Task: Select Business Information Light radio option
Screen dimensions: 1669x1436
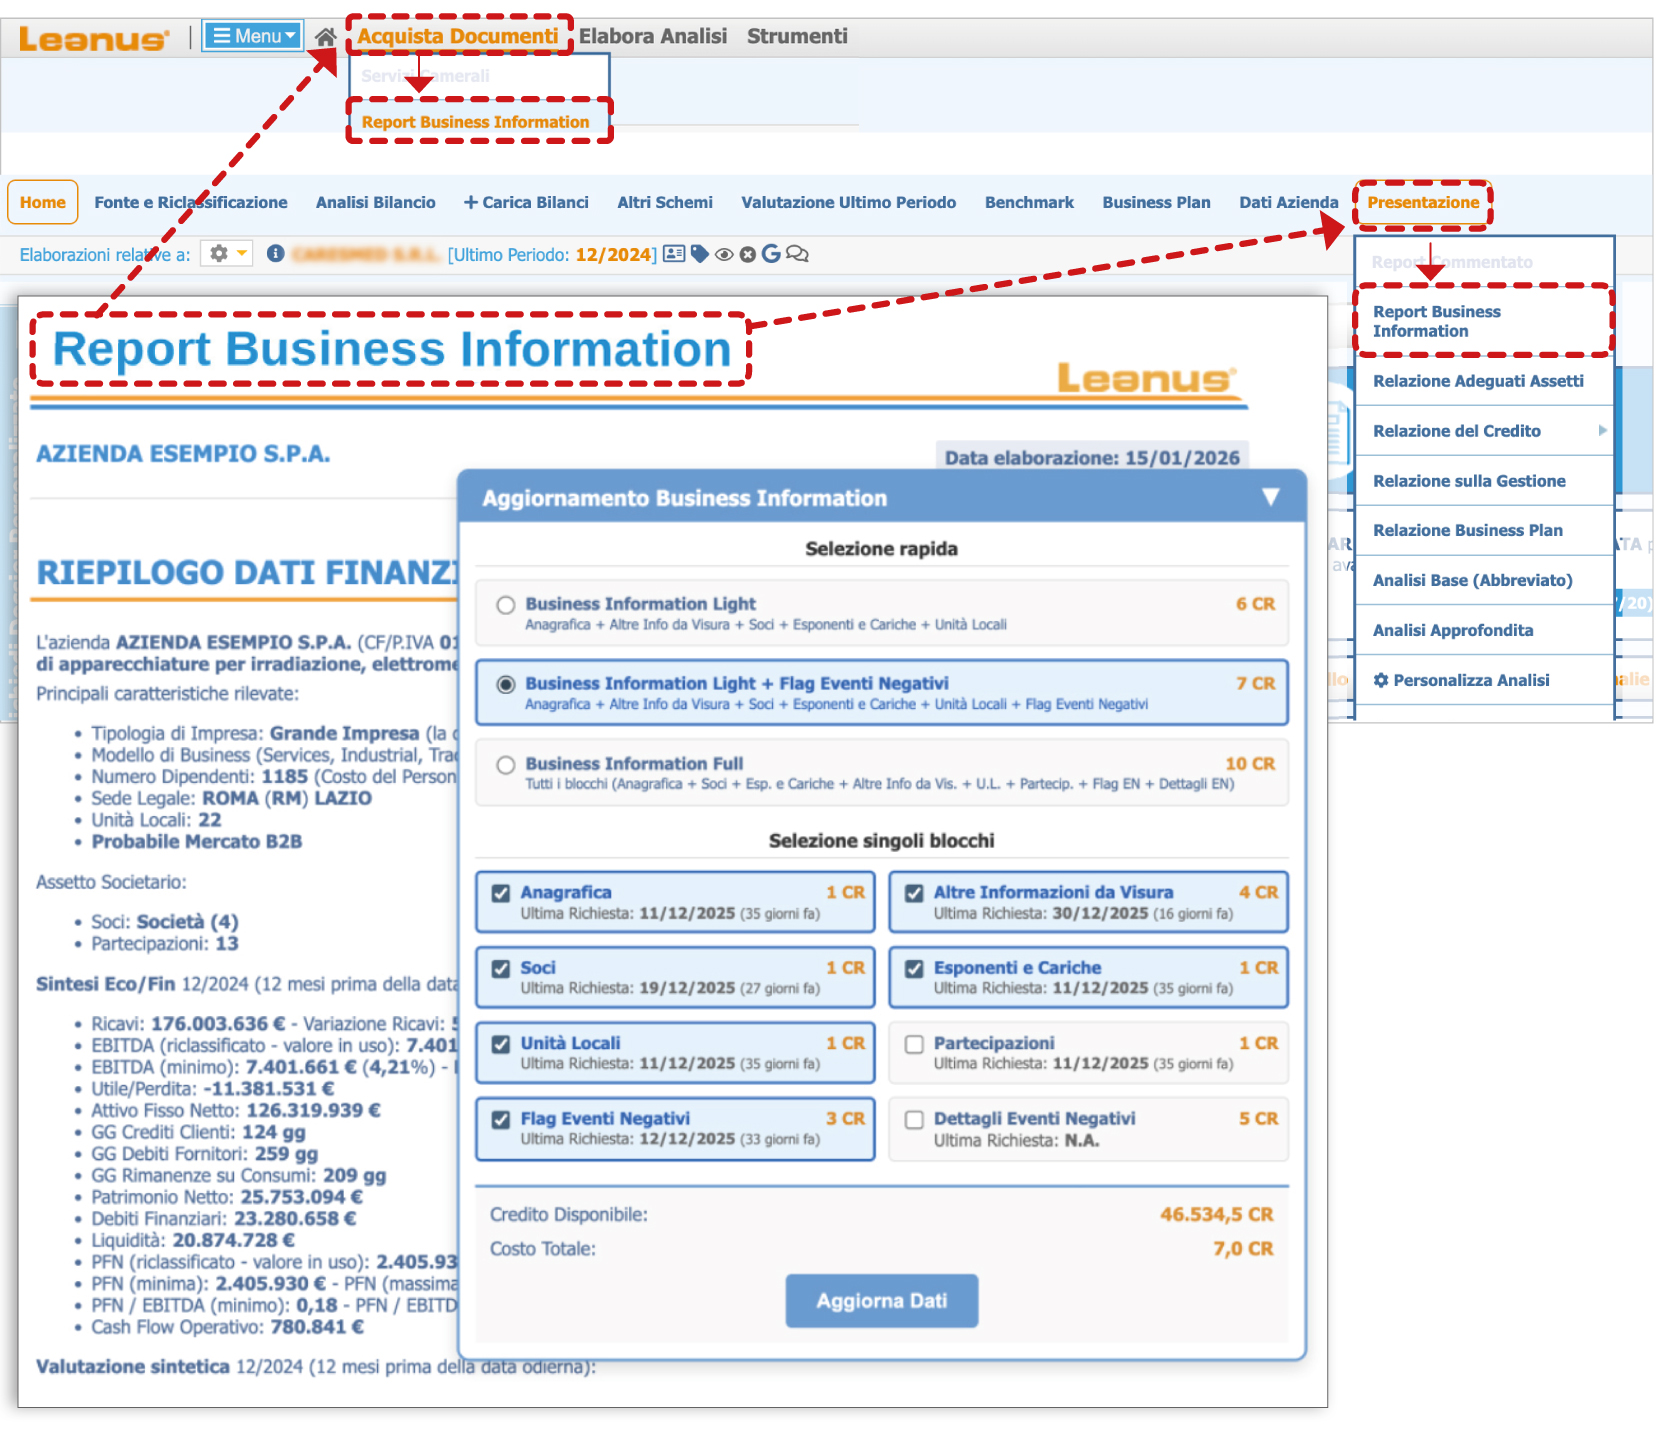Action: coord(506,605)
